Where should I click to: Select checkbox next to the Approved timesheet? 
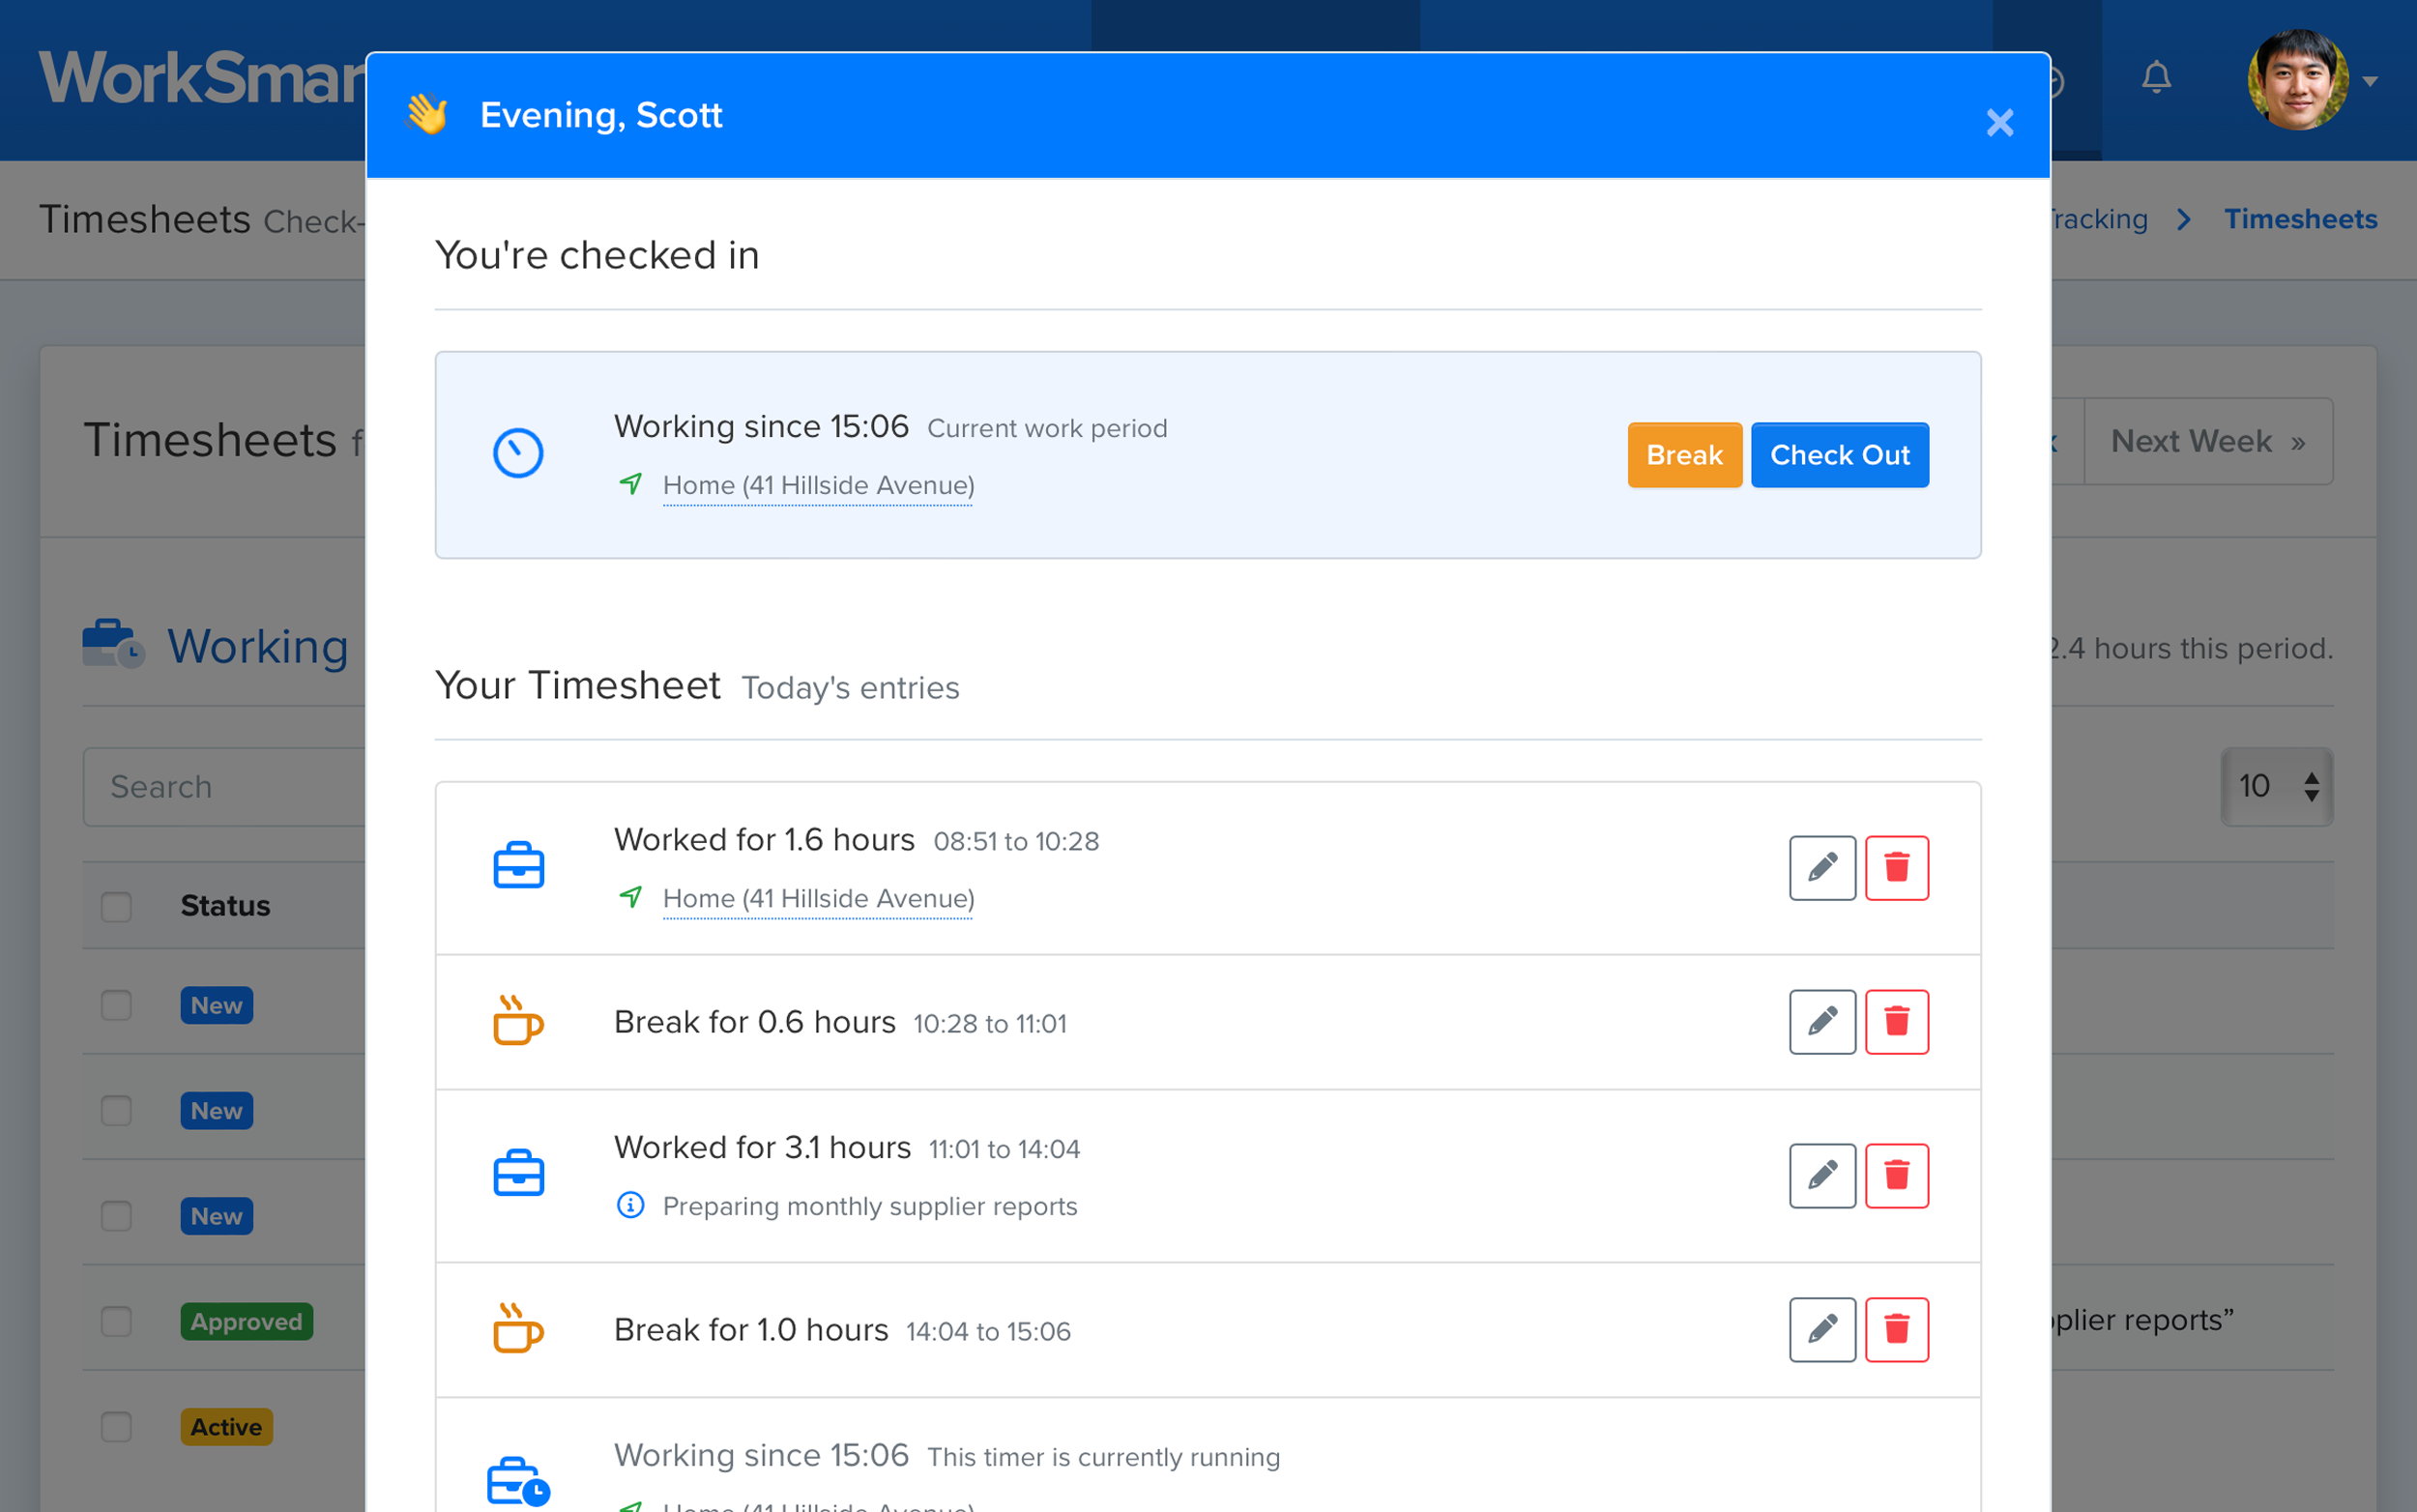point(115,1322)
